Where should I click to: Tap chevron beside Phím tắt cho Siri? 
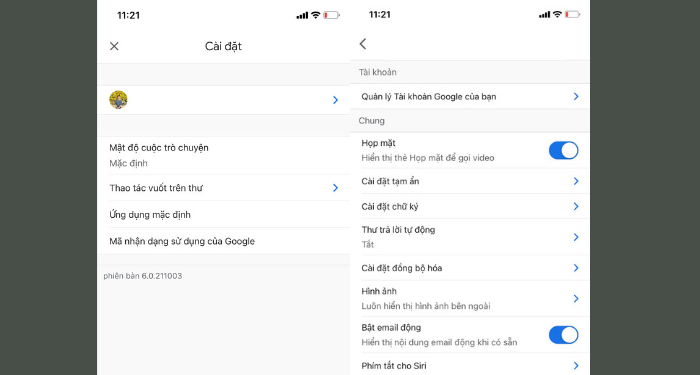click(x=576, y=366)
